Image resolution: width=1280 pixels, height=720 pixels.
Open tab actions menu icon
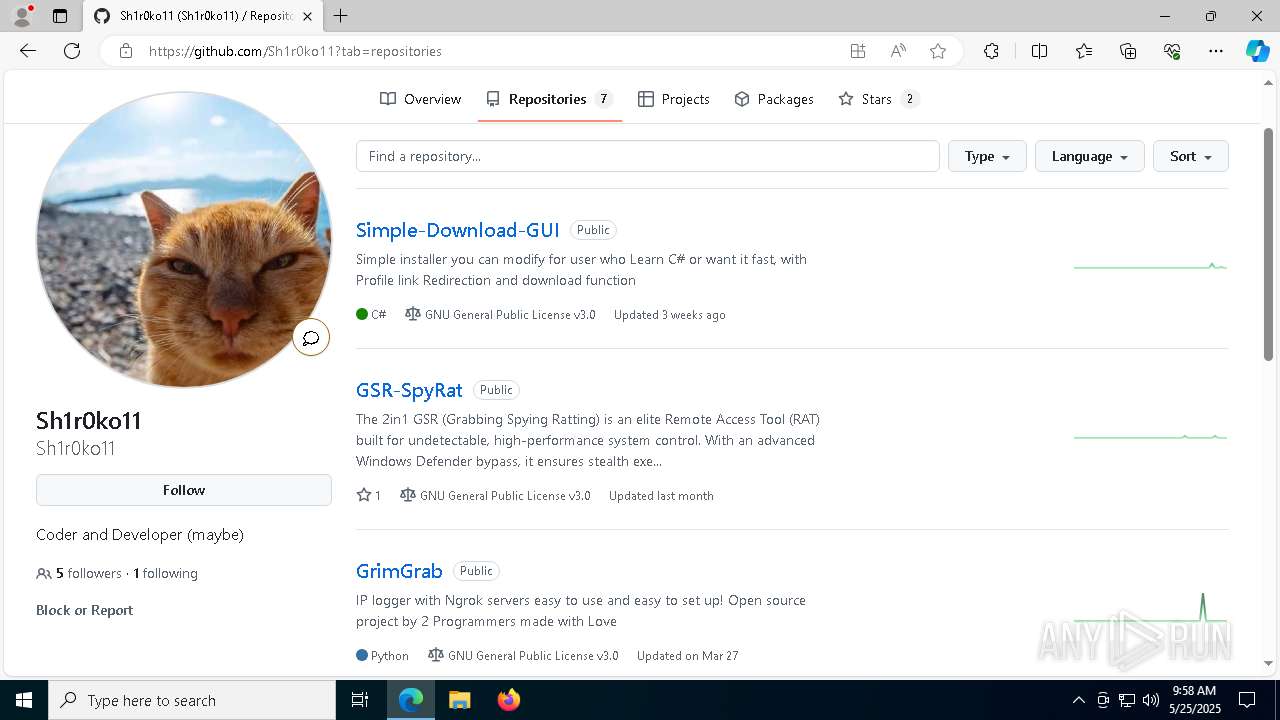(x=60, y=16)
